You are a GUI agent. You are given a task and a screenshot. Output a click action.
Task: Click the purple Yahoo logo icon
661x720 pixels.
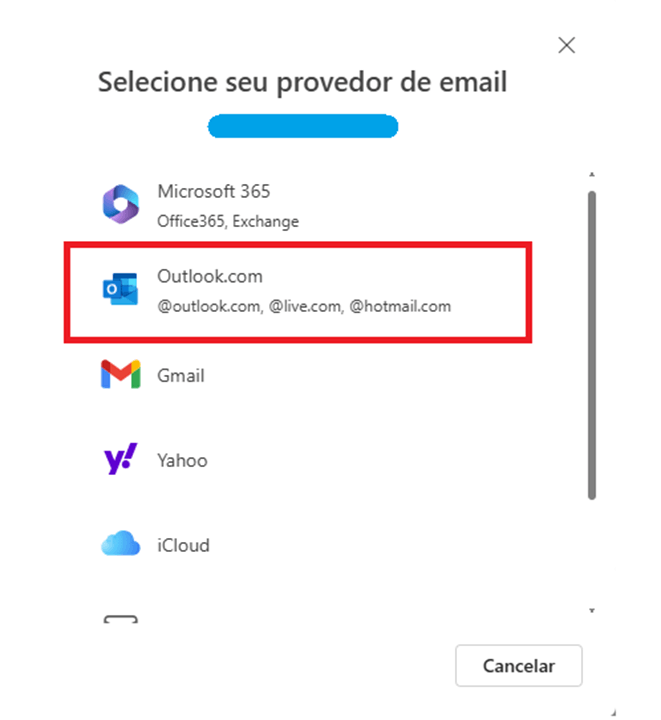121,458
